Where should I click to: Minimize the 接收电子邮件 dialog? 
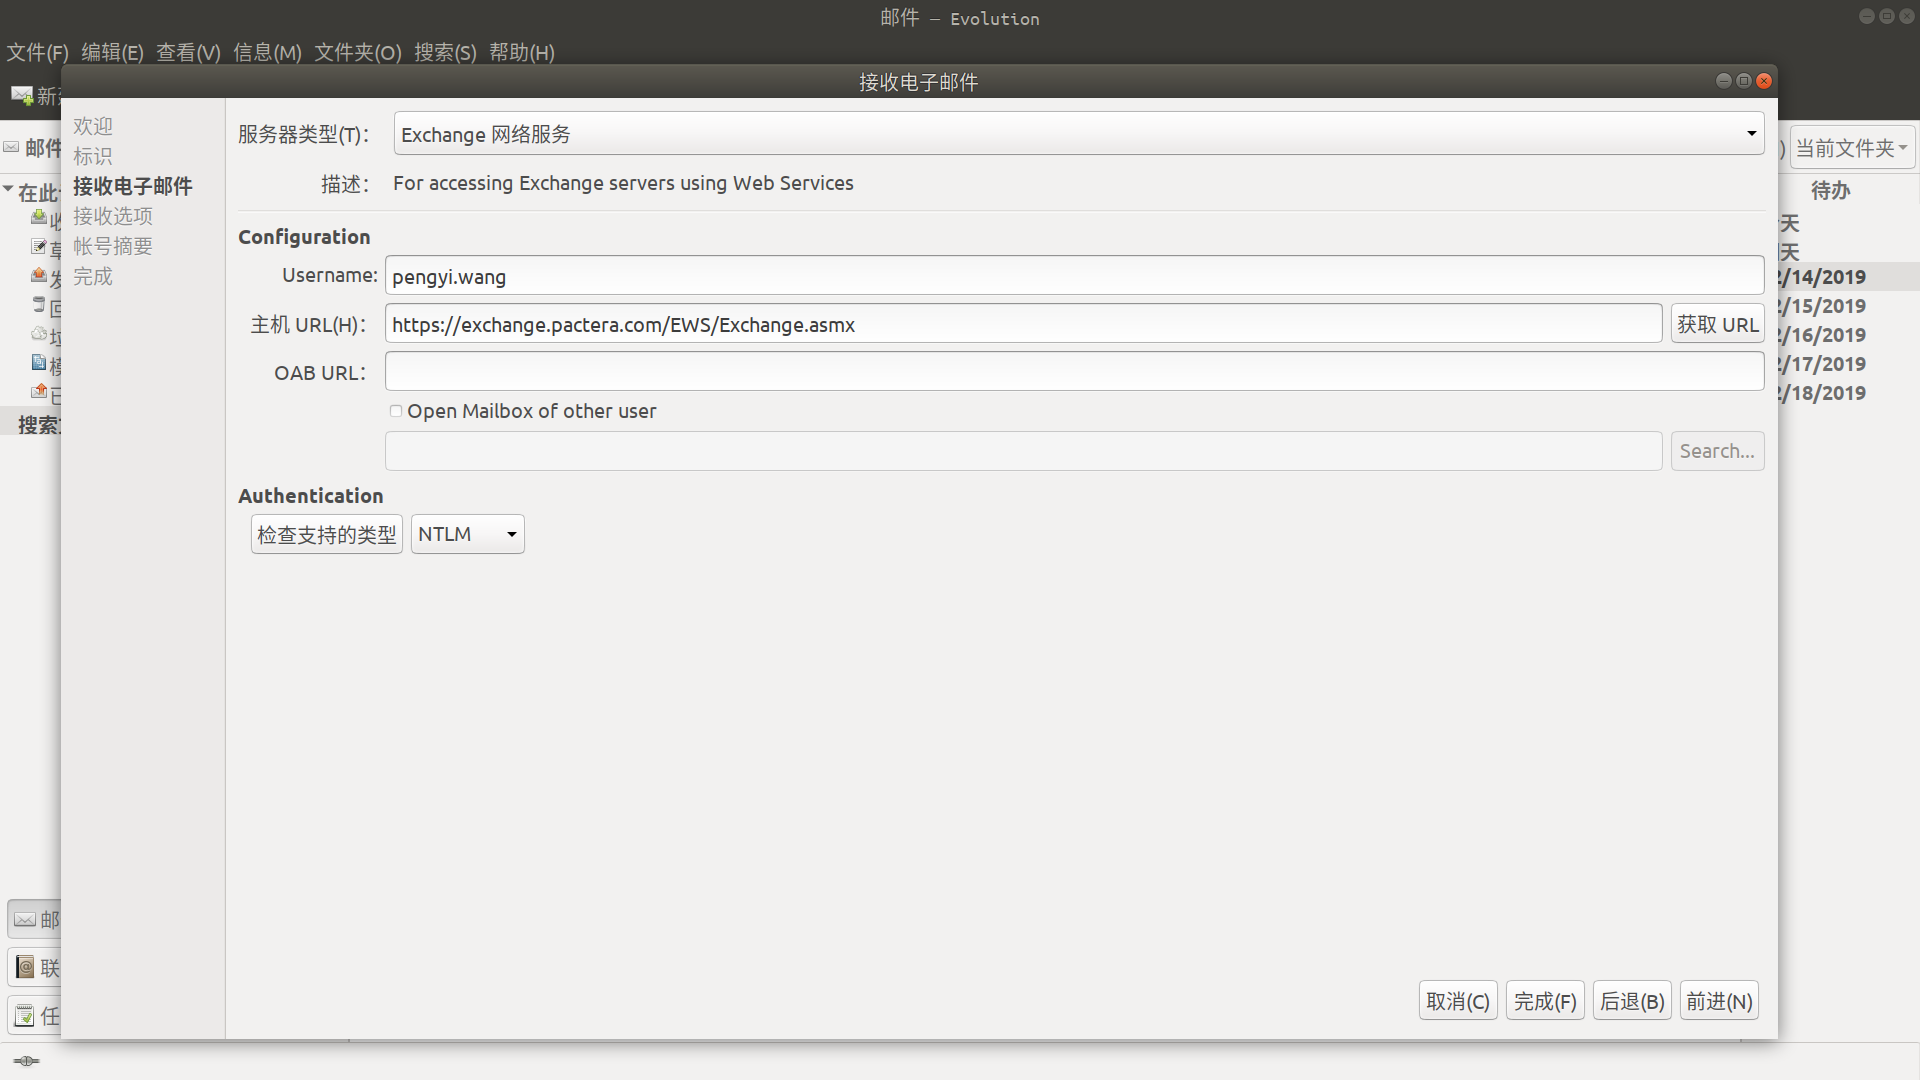pos(1723,81)
